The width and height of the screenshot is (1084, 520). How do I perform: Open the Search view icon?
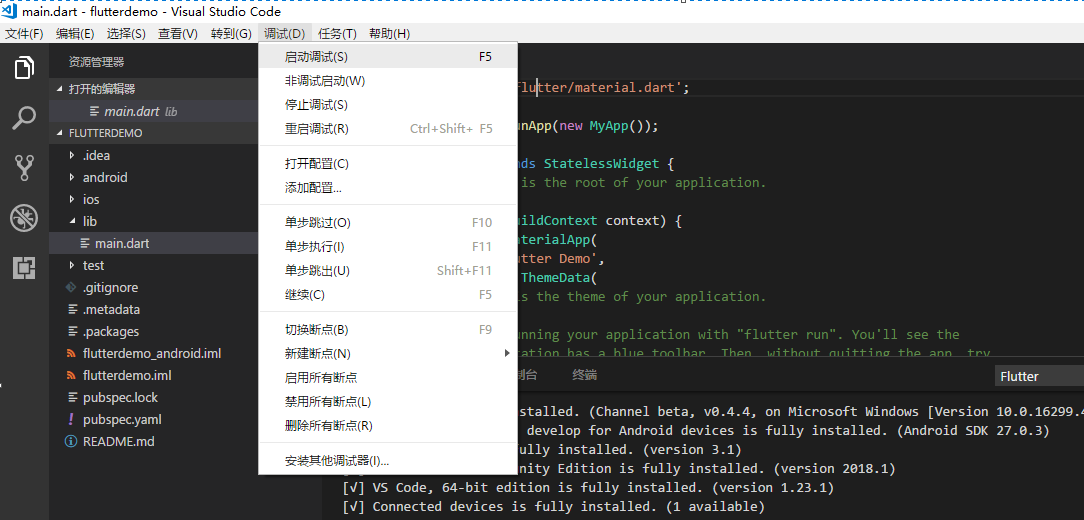click(x=24, y=118)
